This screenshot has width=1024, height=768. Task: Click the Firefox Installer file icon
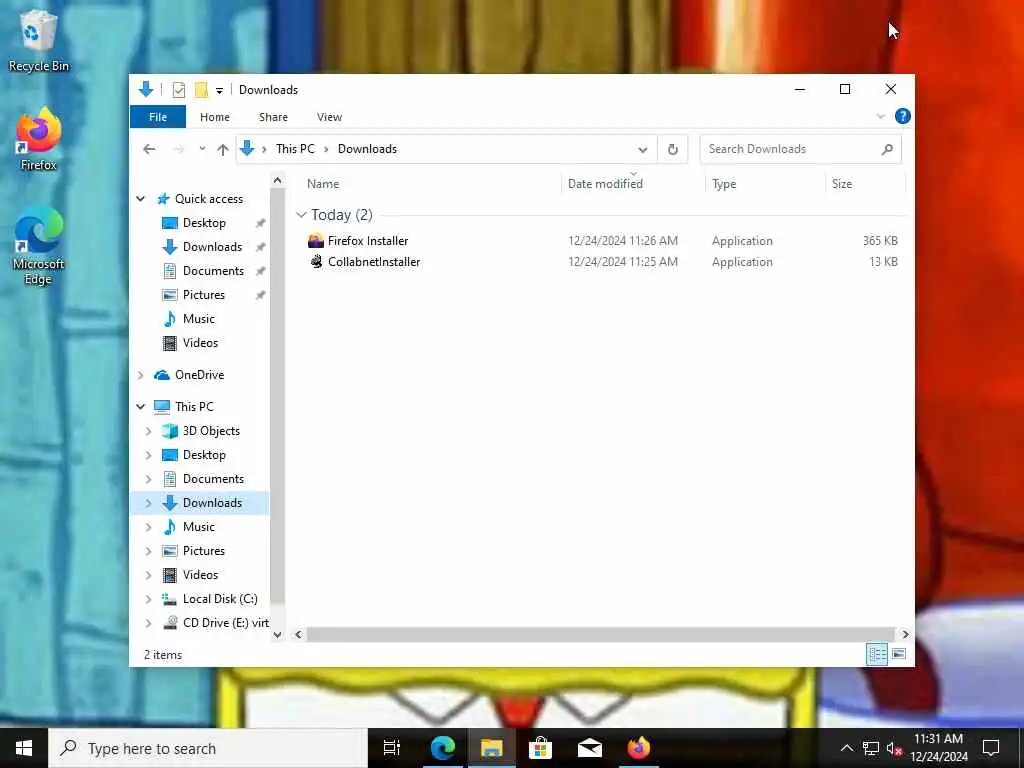[316, 241]
